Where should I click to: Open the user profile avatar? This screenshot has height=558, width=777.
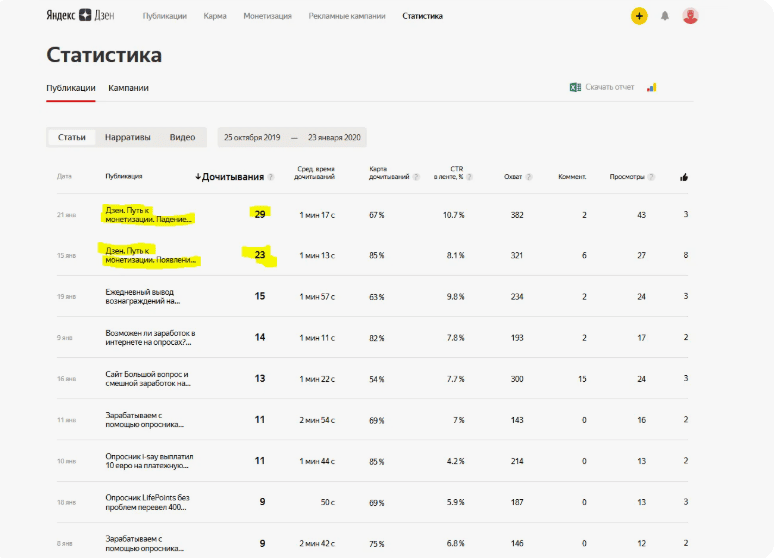point(690,16)
